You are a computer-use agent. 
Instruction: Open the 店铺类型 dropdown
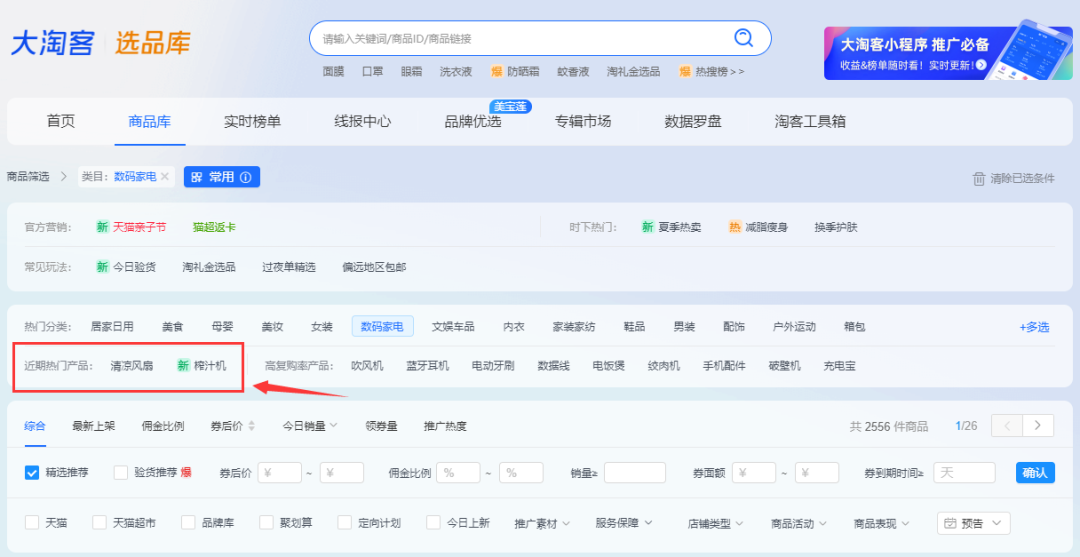click(716, 523)
